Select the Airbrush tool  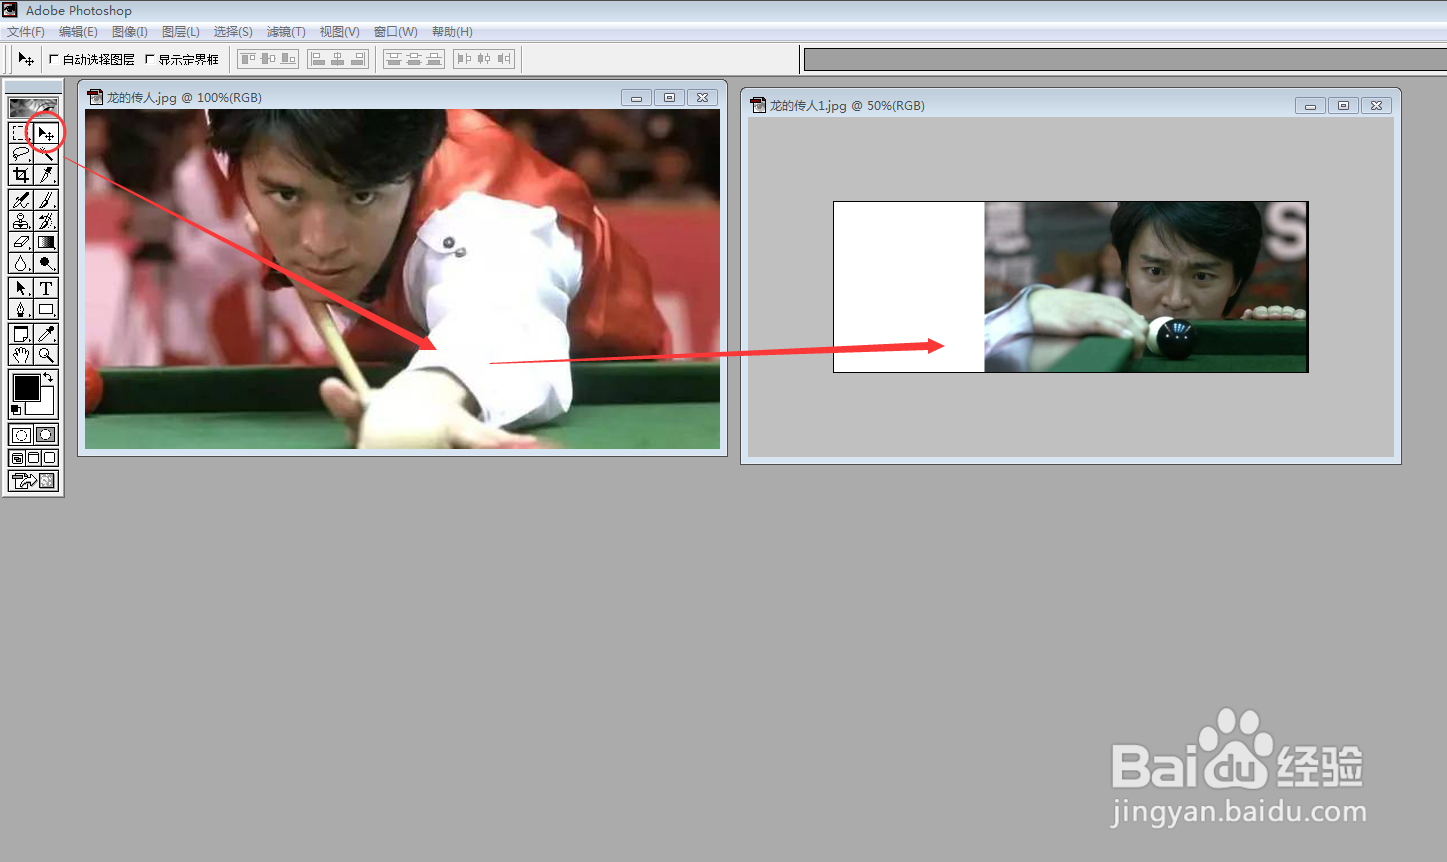(20, 201)
